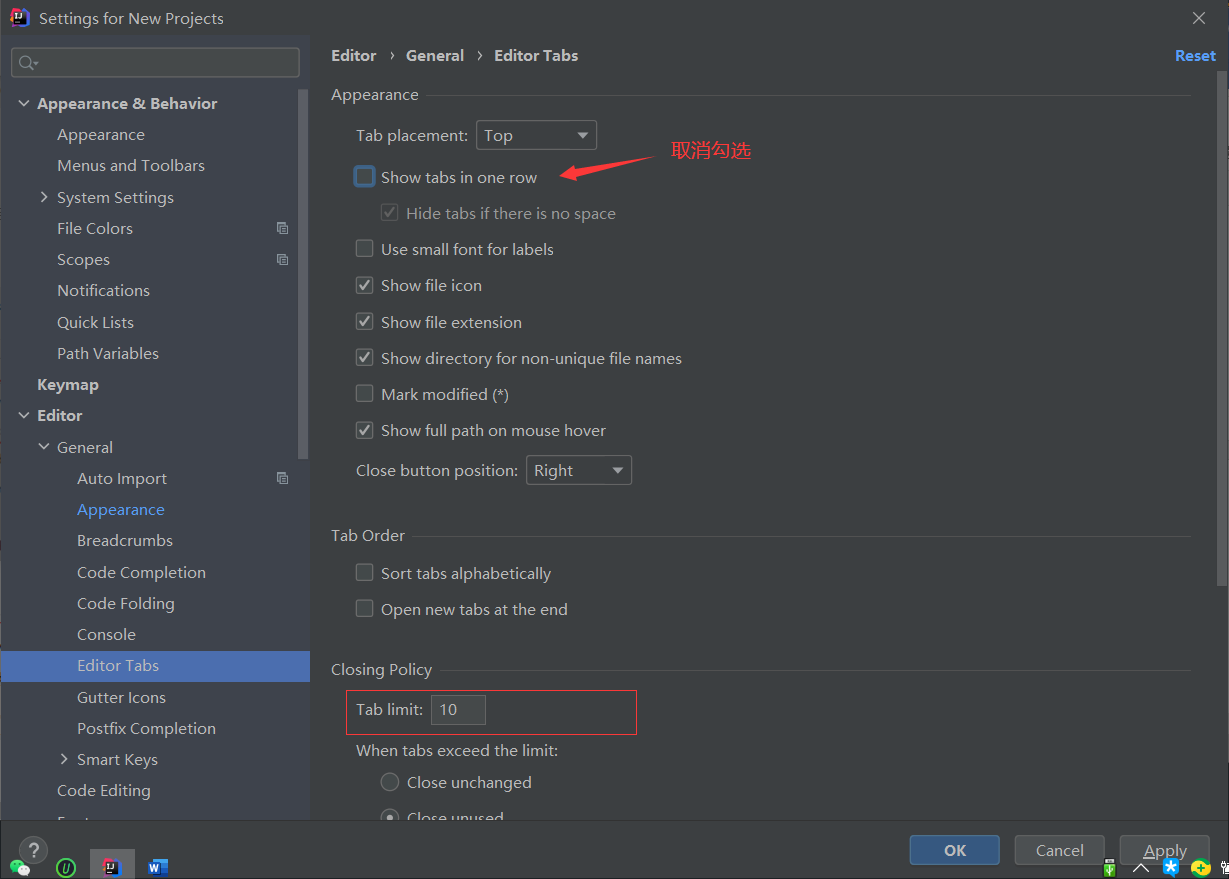1229x879 pixels.
Task: Select Code Completion in the settings tree
Action: coord(141,572)
